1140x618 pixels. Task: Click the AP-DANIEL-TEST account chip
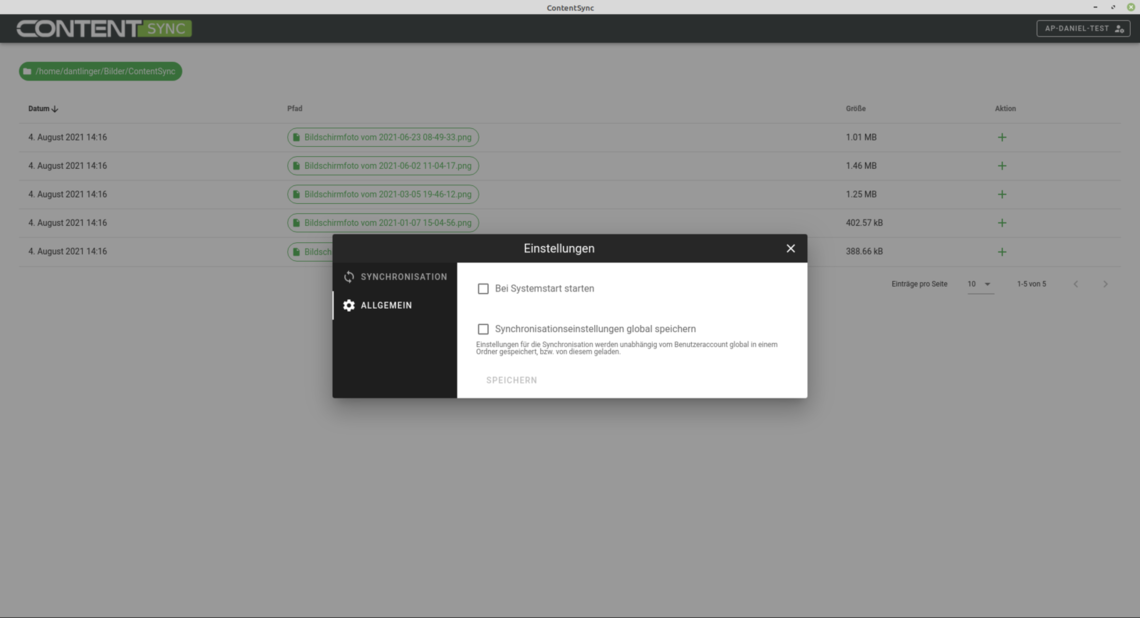1082,28
